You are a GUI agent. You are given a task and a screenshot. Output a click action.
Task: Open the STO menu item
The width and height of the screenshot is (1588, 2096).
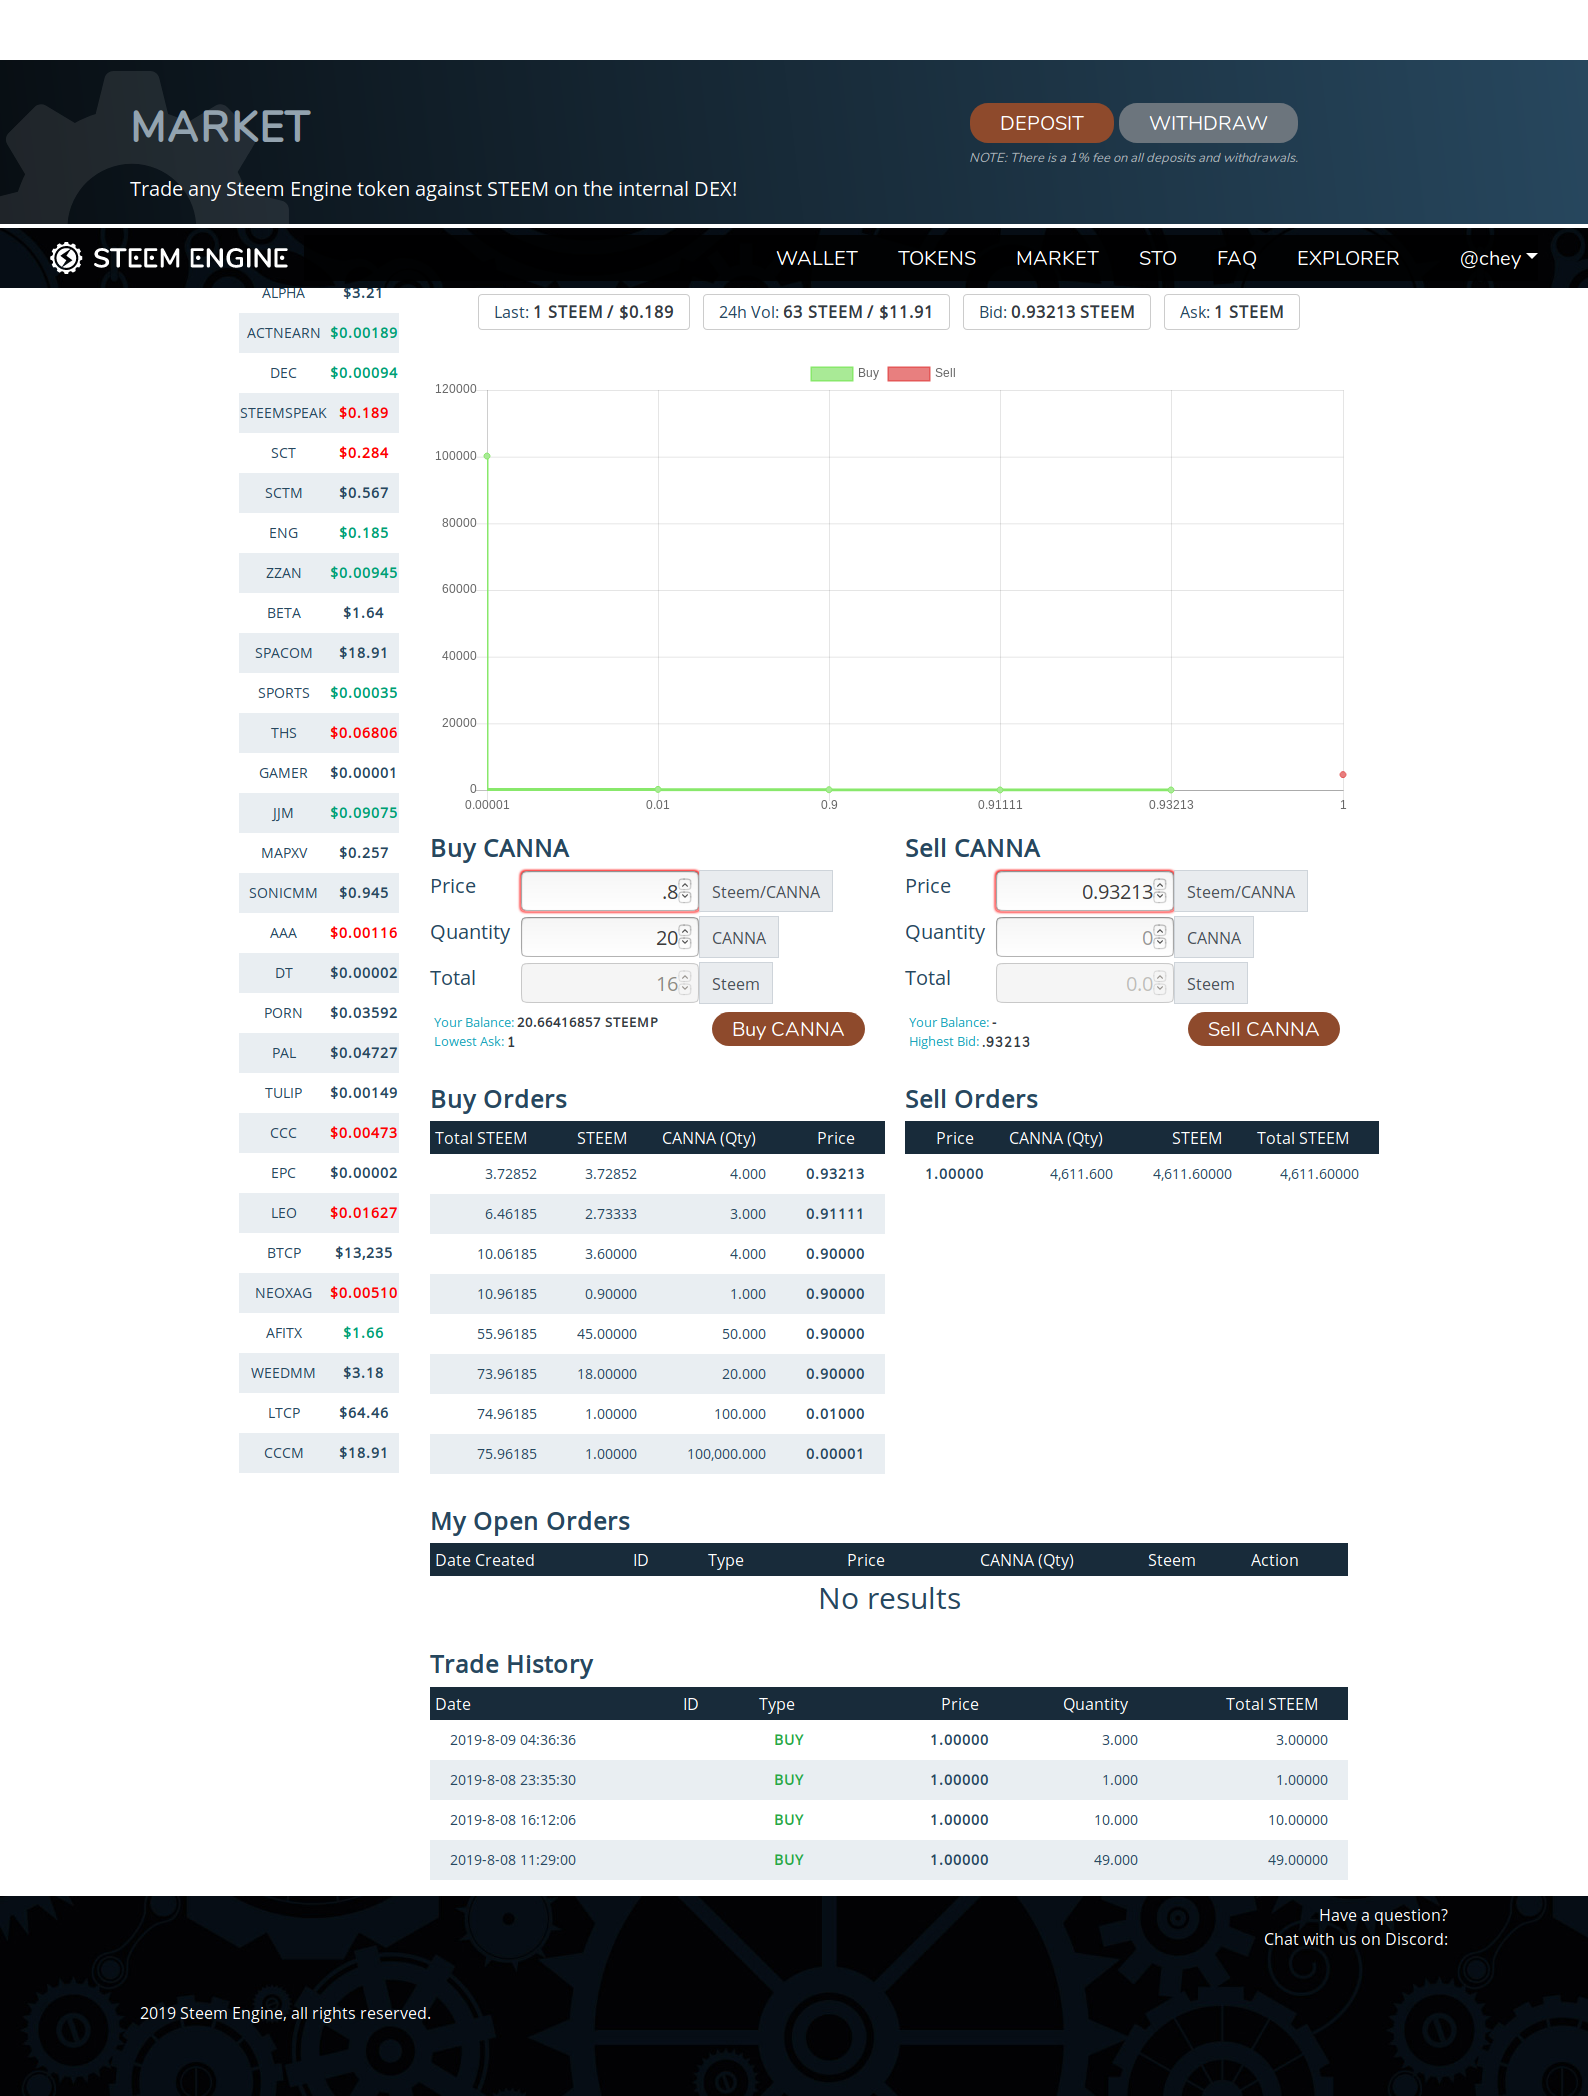tap(1157, 258)
